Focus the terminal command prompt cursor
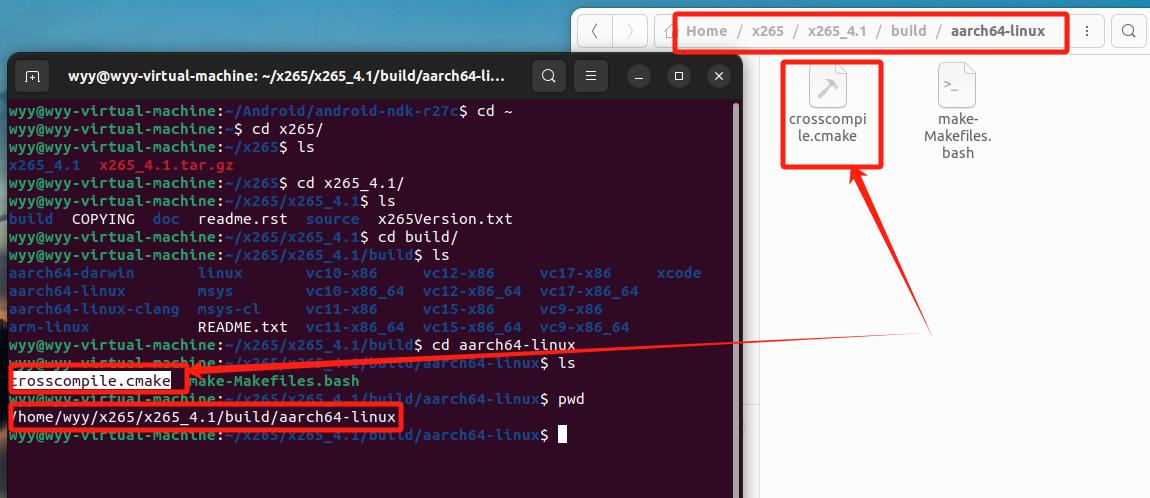This screenshot has width=1150, height=498. (563, 435)
